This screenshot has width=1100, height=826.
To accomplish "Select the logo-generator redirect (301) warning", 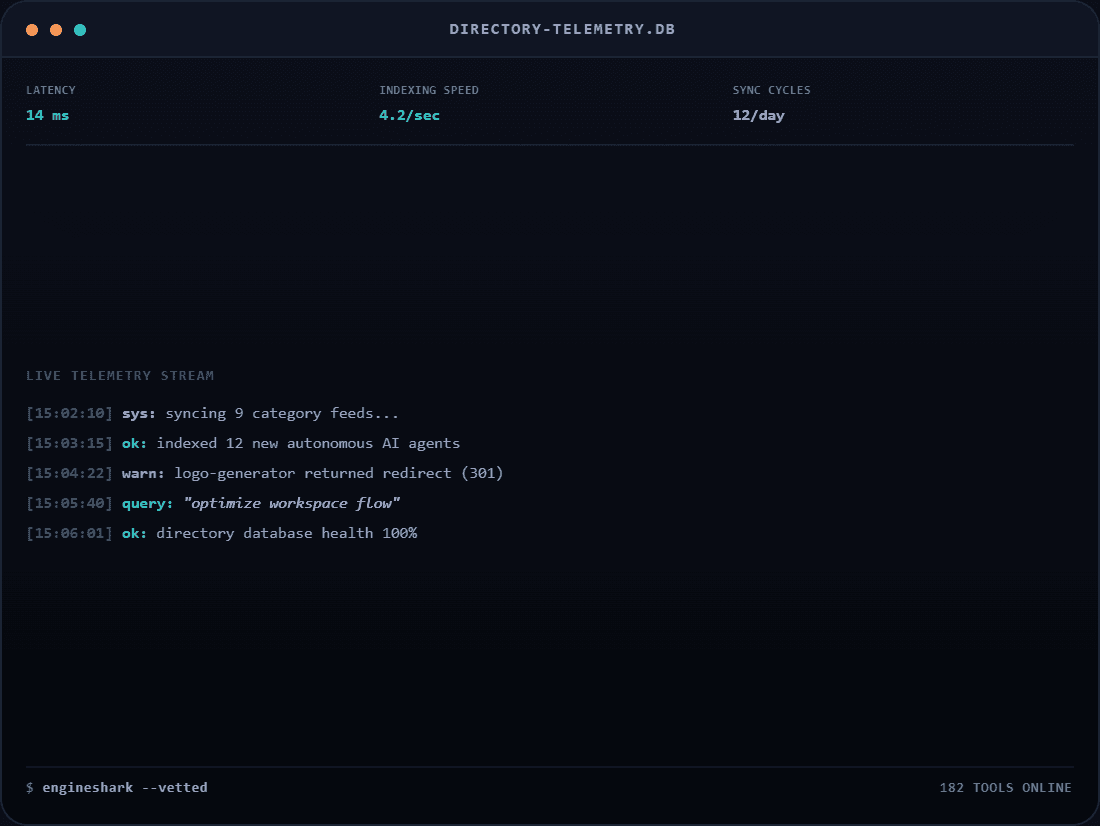I will [339, 474].
